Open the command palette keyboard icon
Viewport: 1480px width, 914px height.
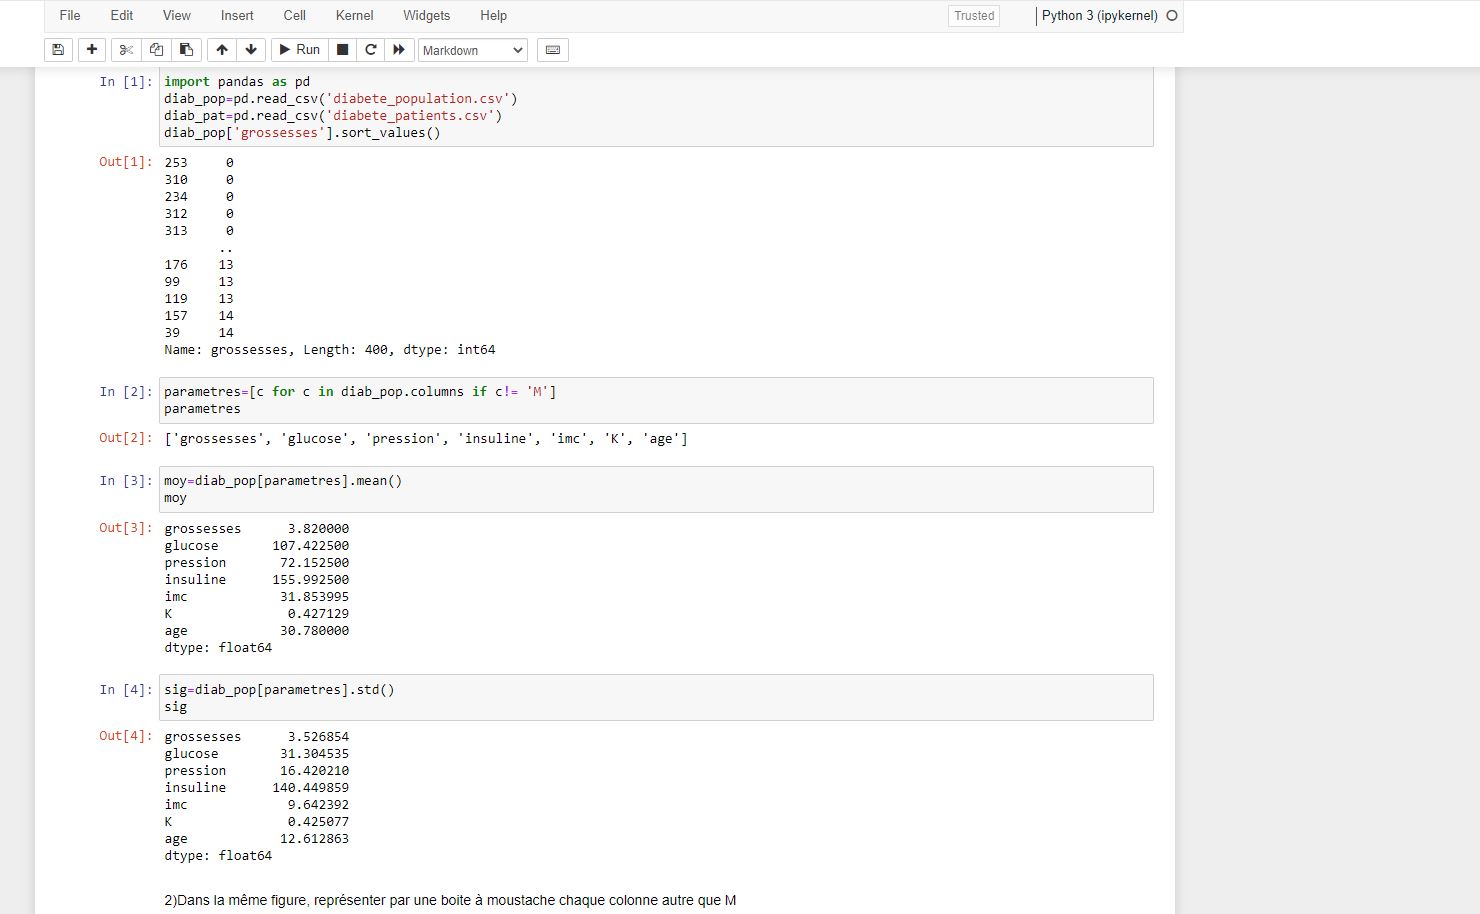[x=553, y=50]
